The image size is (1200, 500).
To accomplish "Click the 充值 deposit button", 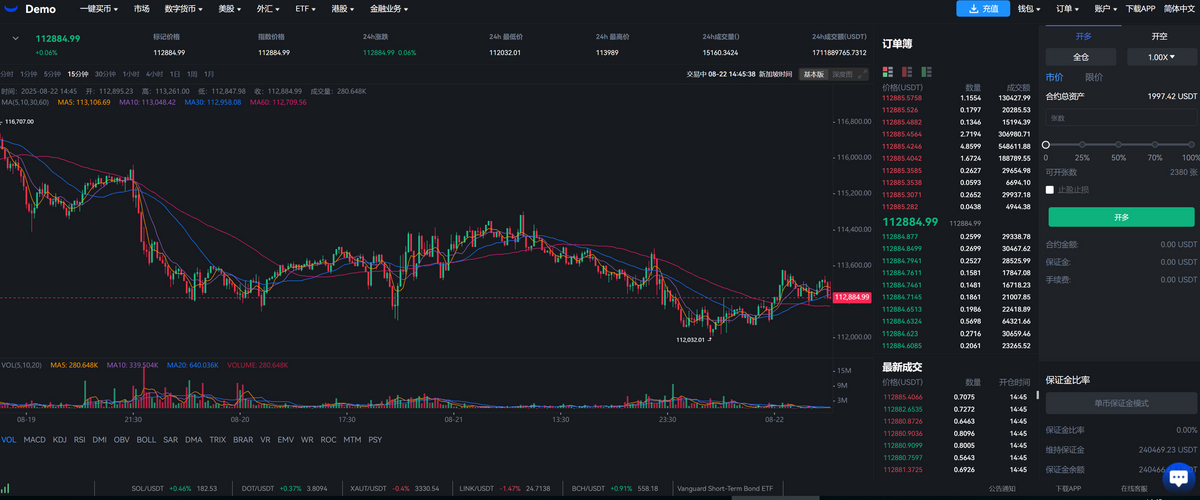I will point(983,8).
